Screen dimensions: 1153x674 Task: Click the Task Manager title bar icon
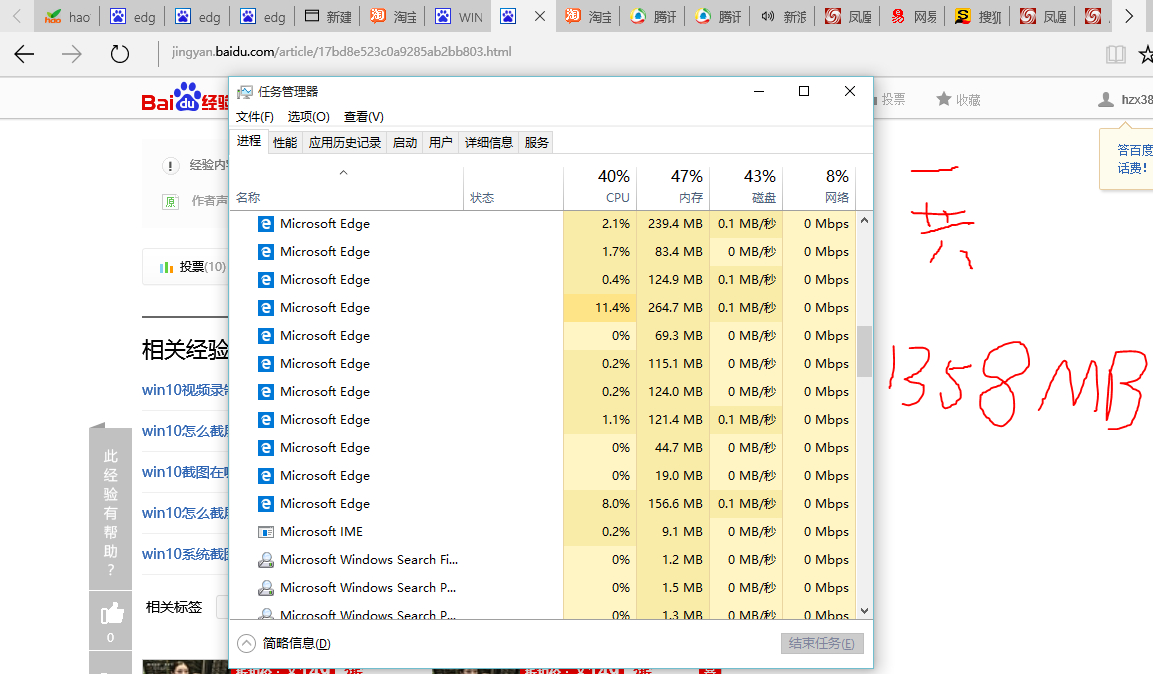pos(245,92)
